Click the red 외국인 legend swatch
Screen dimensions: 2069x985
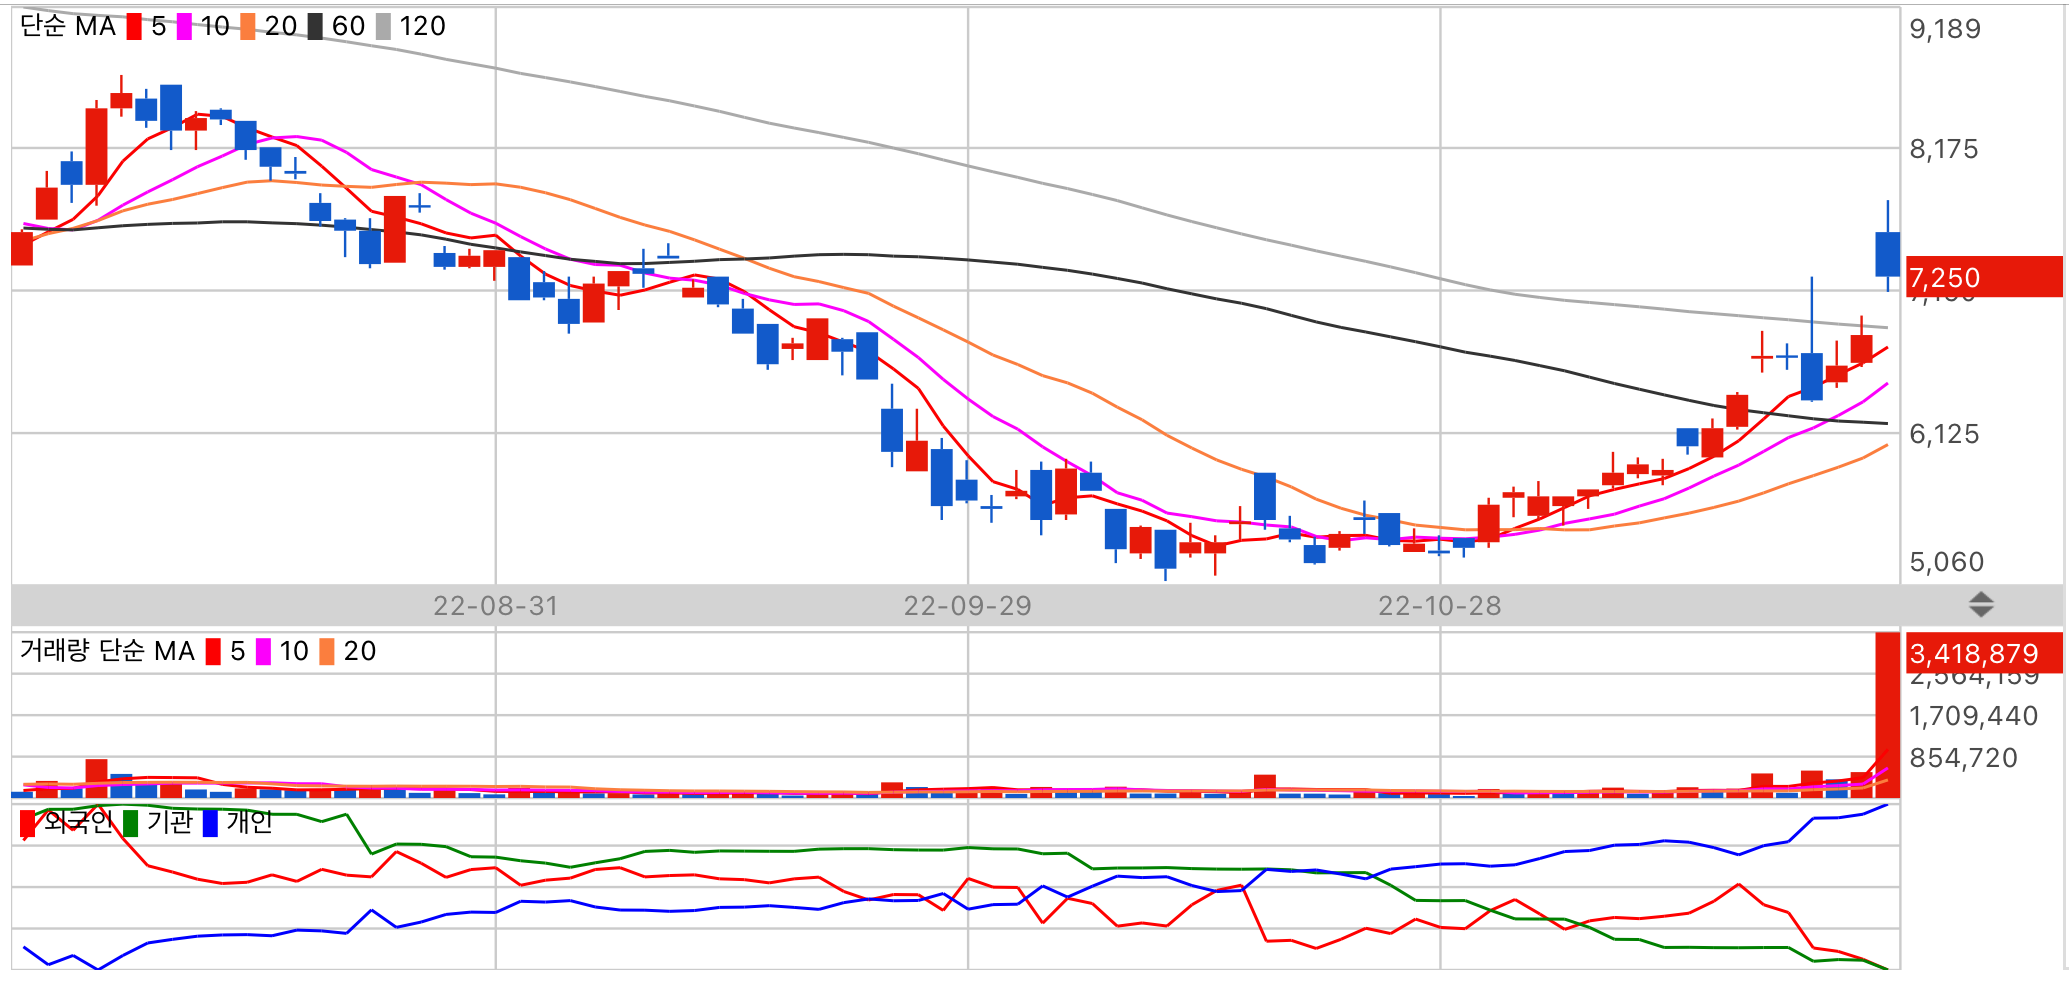pyautogui.click(x=28, y=823)
